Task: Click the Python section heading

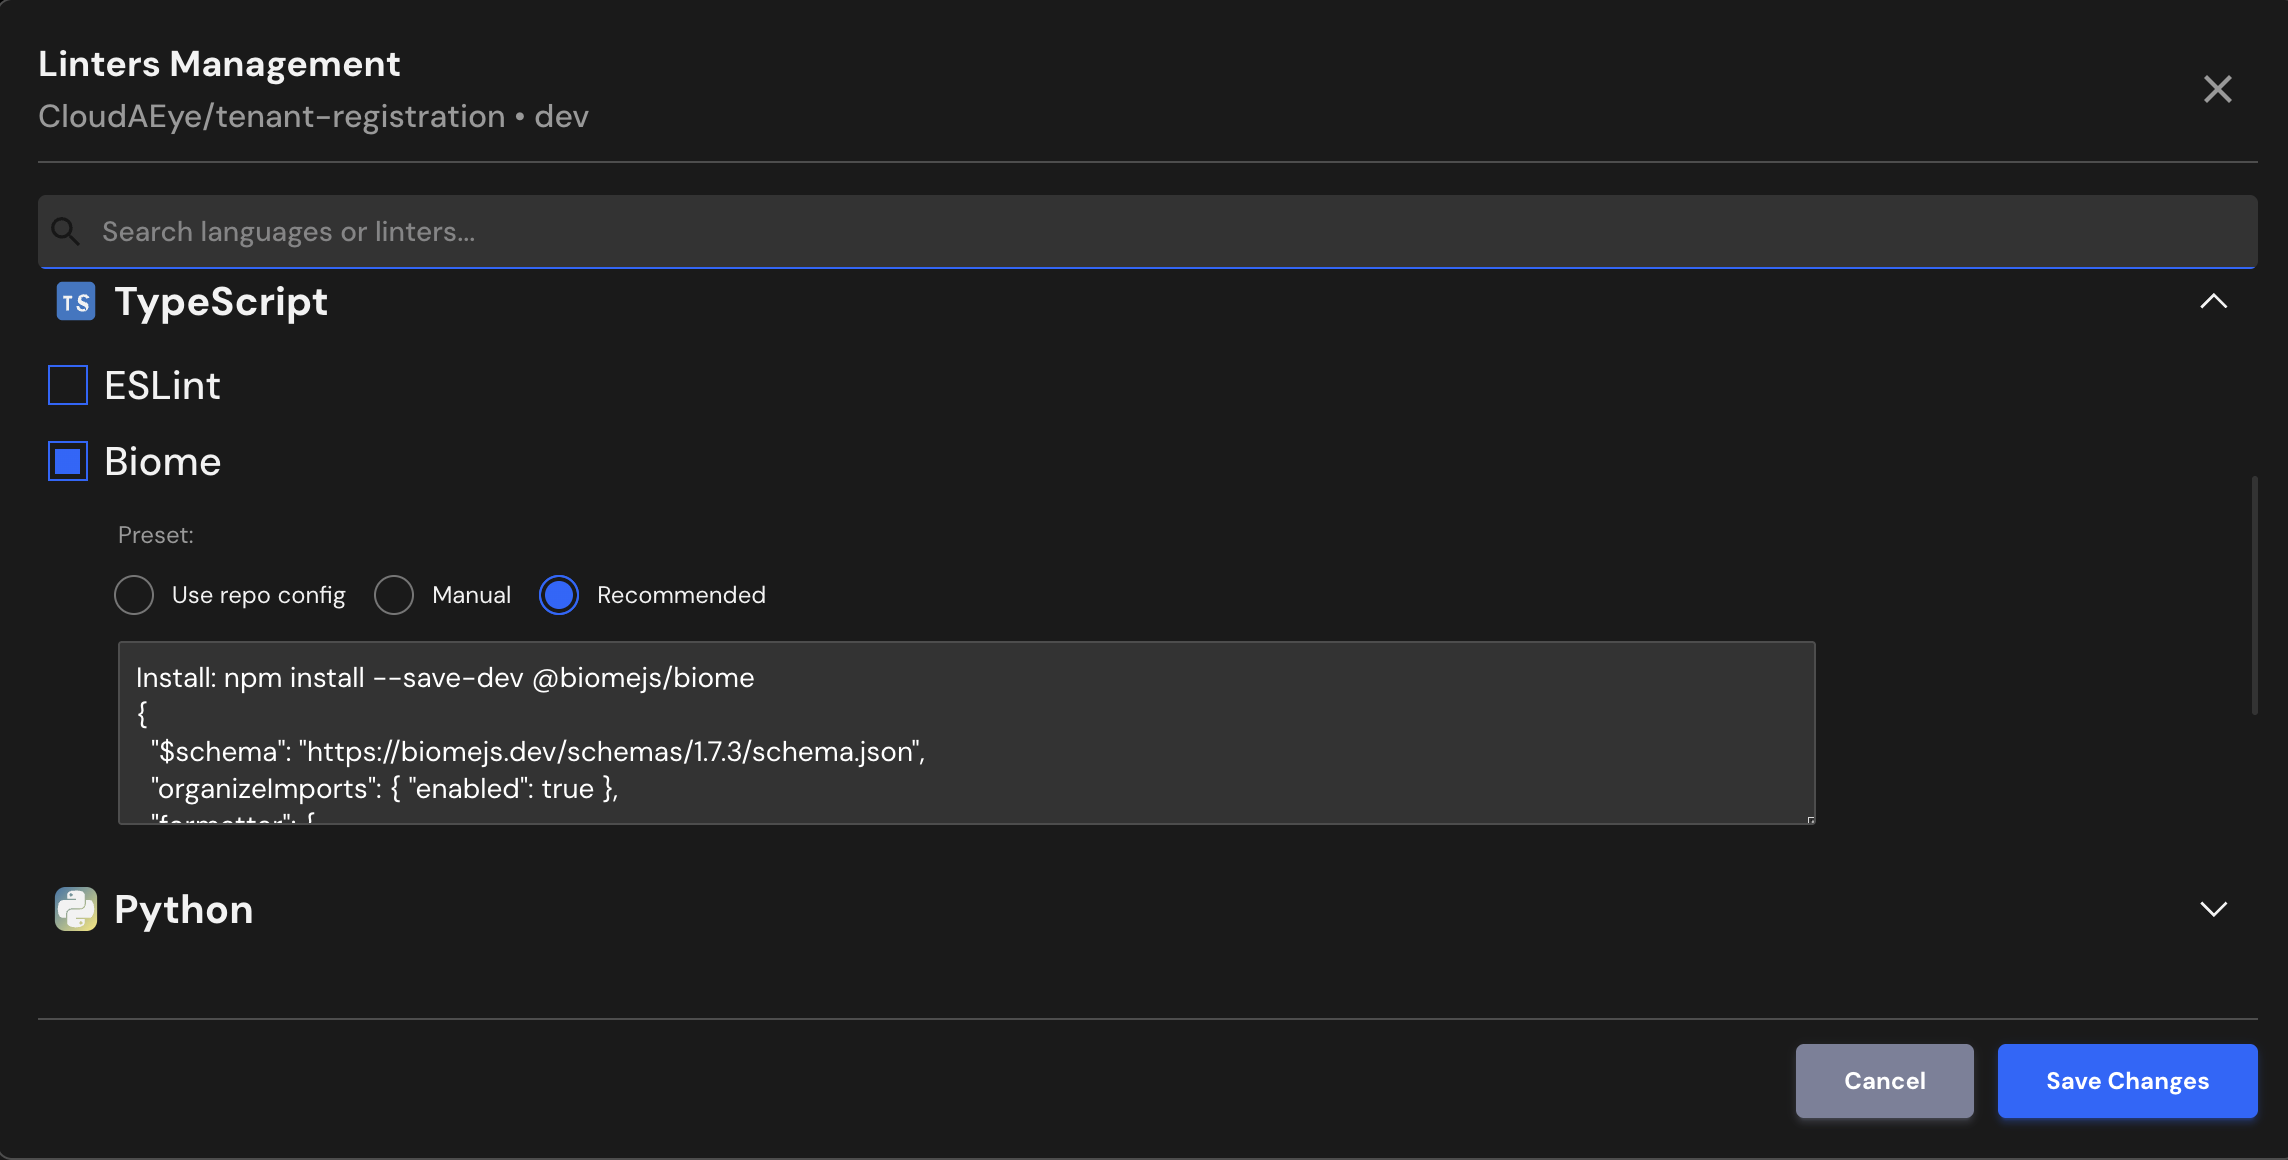Action: click(x=184, y=909)
